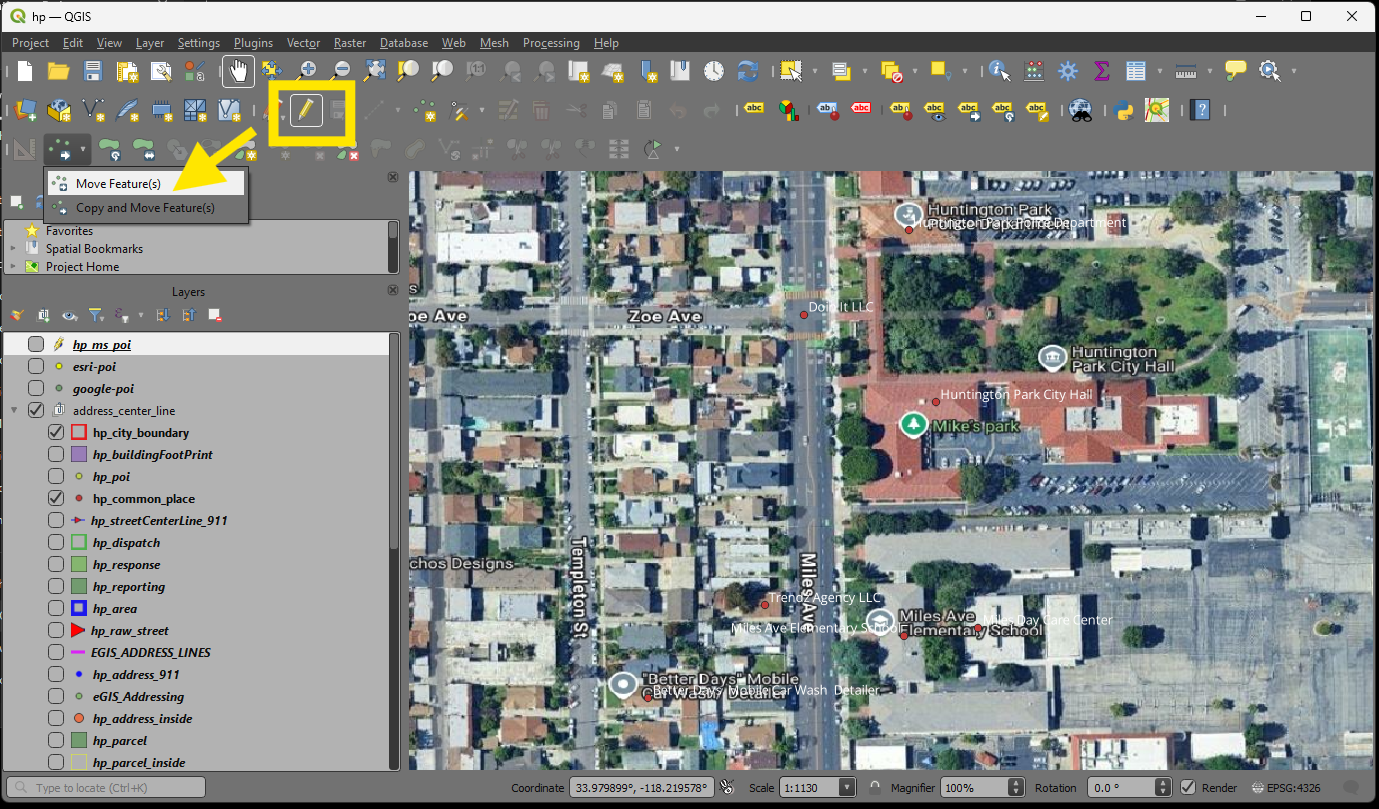
Task: Select the Pan Map hand tool
Action: [x=238, y=71]
